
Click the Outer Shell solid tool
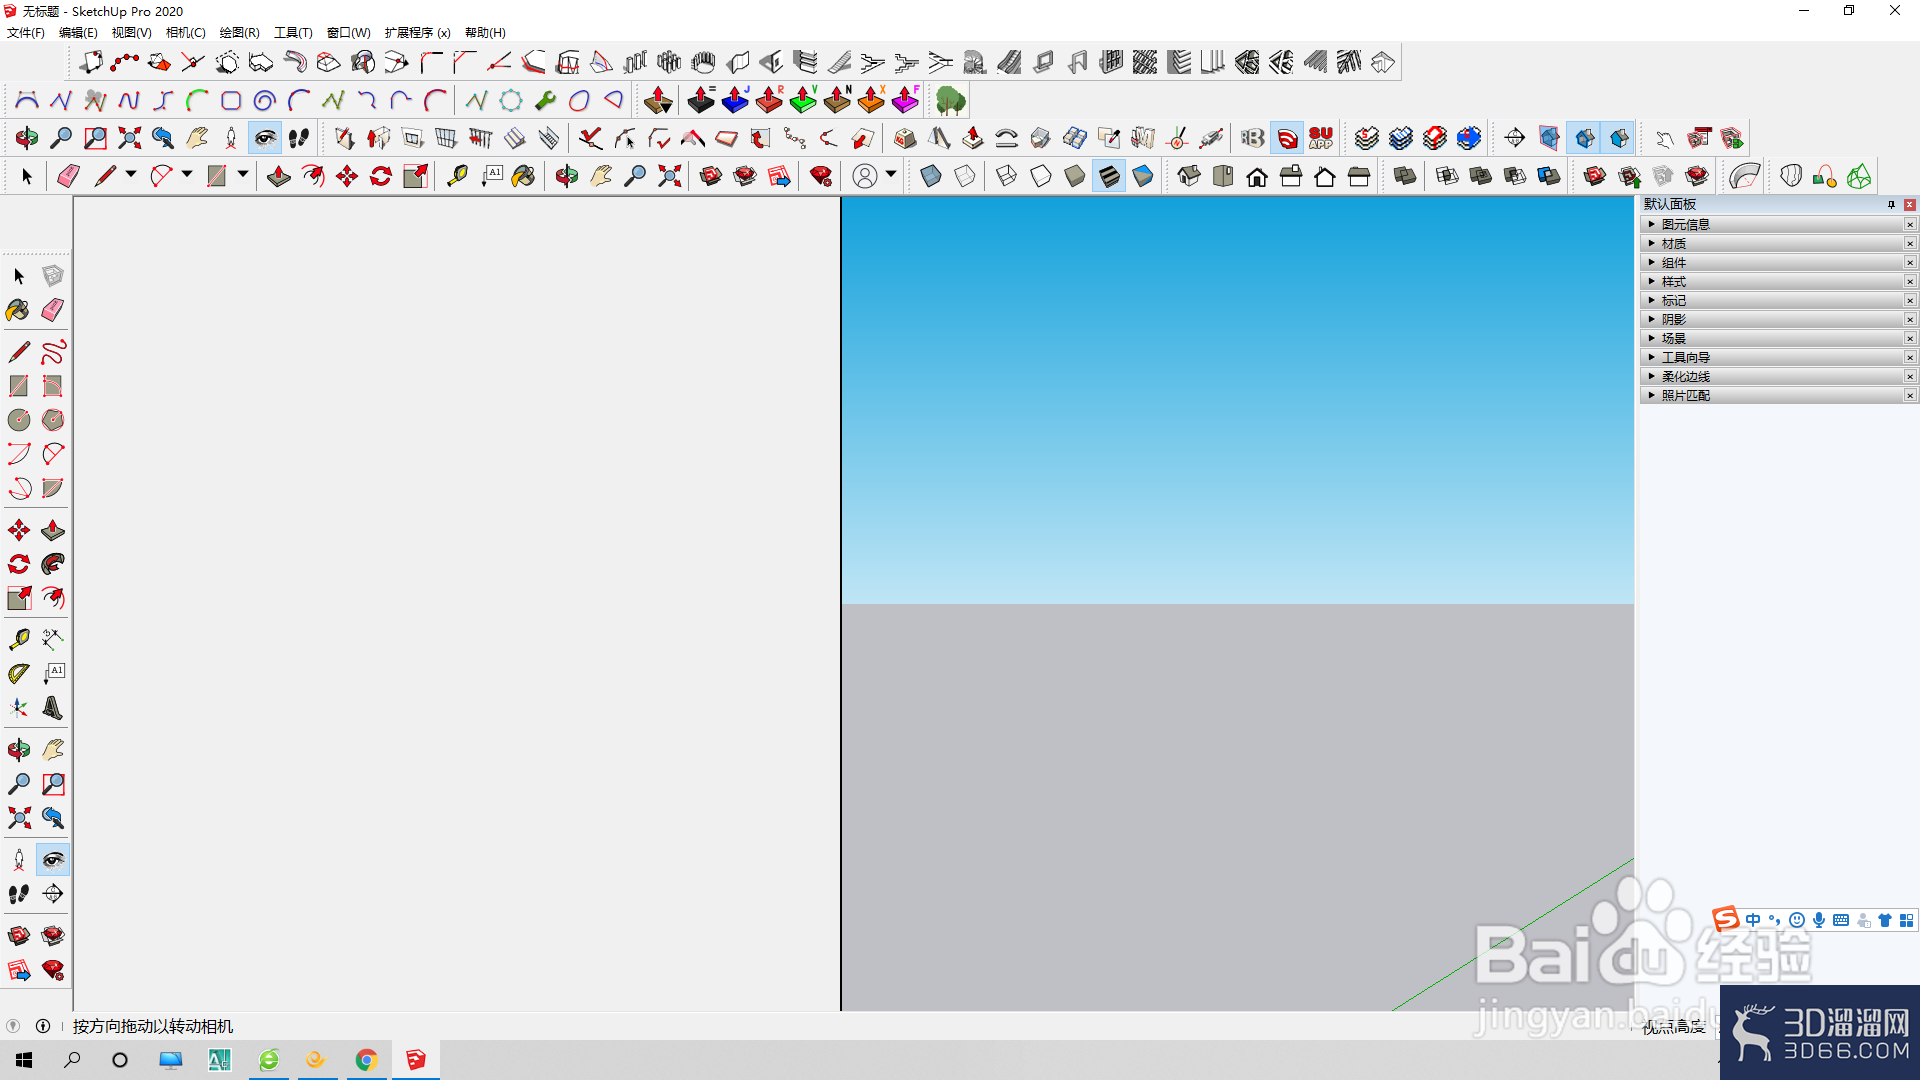click(x=1405, y=177)
